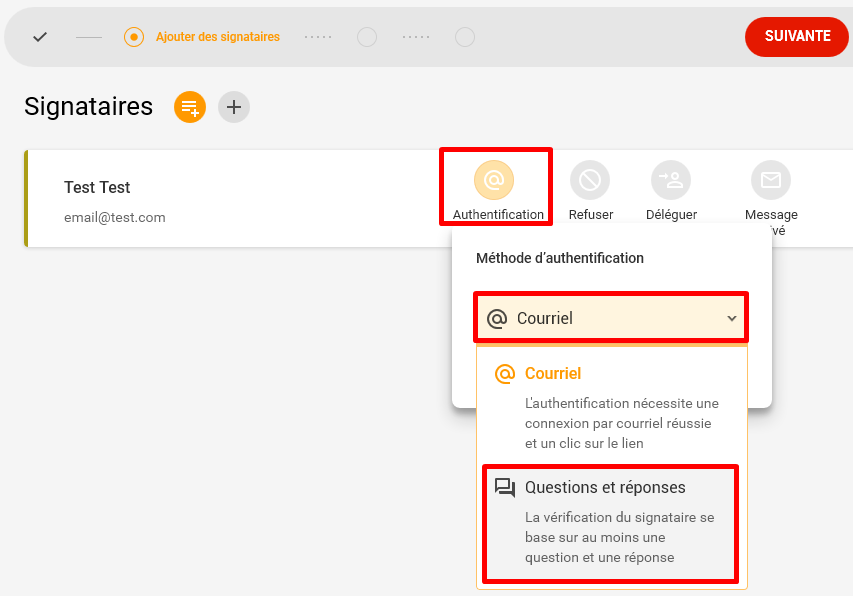Click the dropdown chevron in Courriel field
Image resolution: width=853 pixels, height=596 pixels.
pyautogui.click(x=732, y=318)
